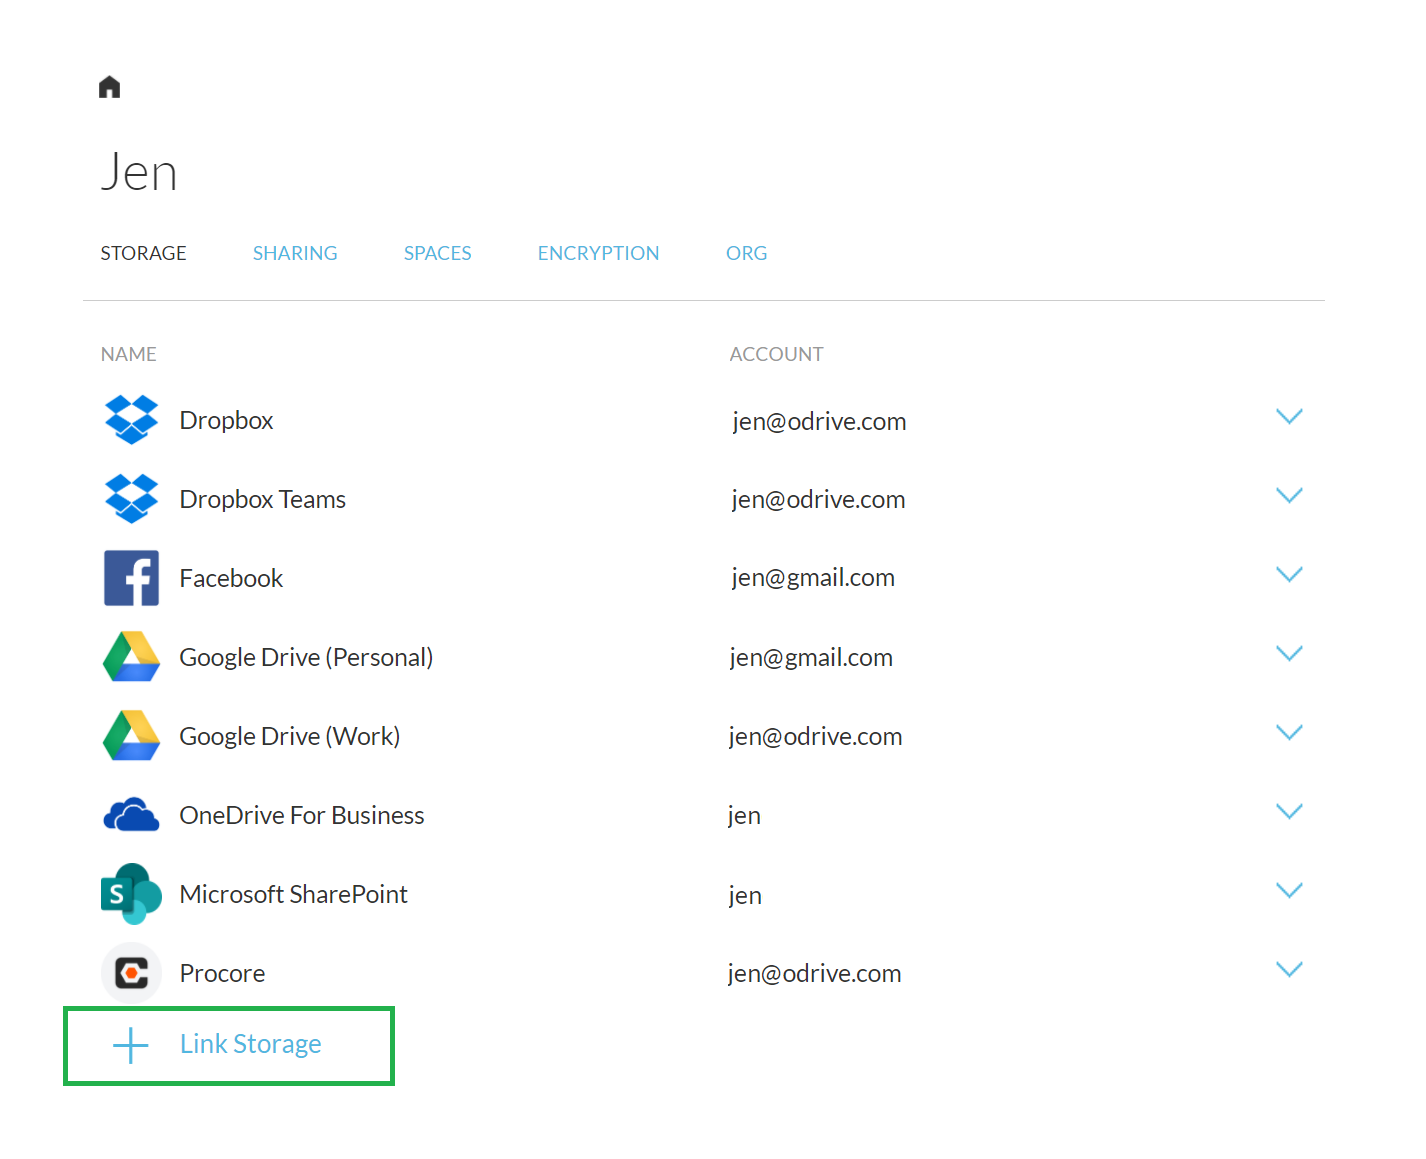Screen dimensions: 1426x1159
Task: Open Microsoft SharePoint storage name
Action: [x=293, y=894]
